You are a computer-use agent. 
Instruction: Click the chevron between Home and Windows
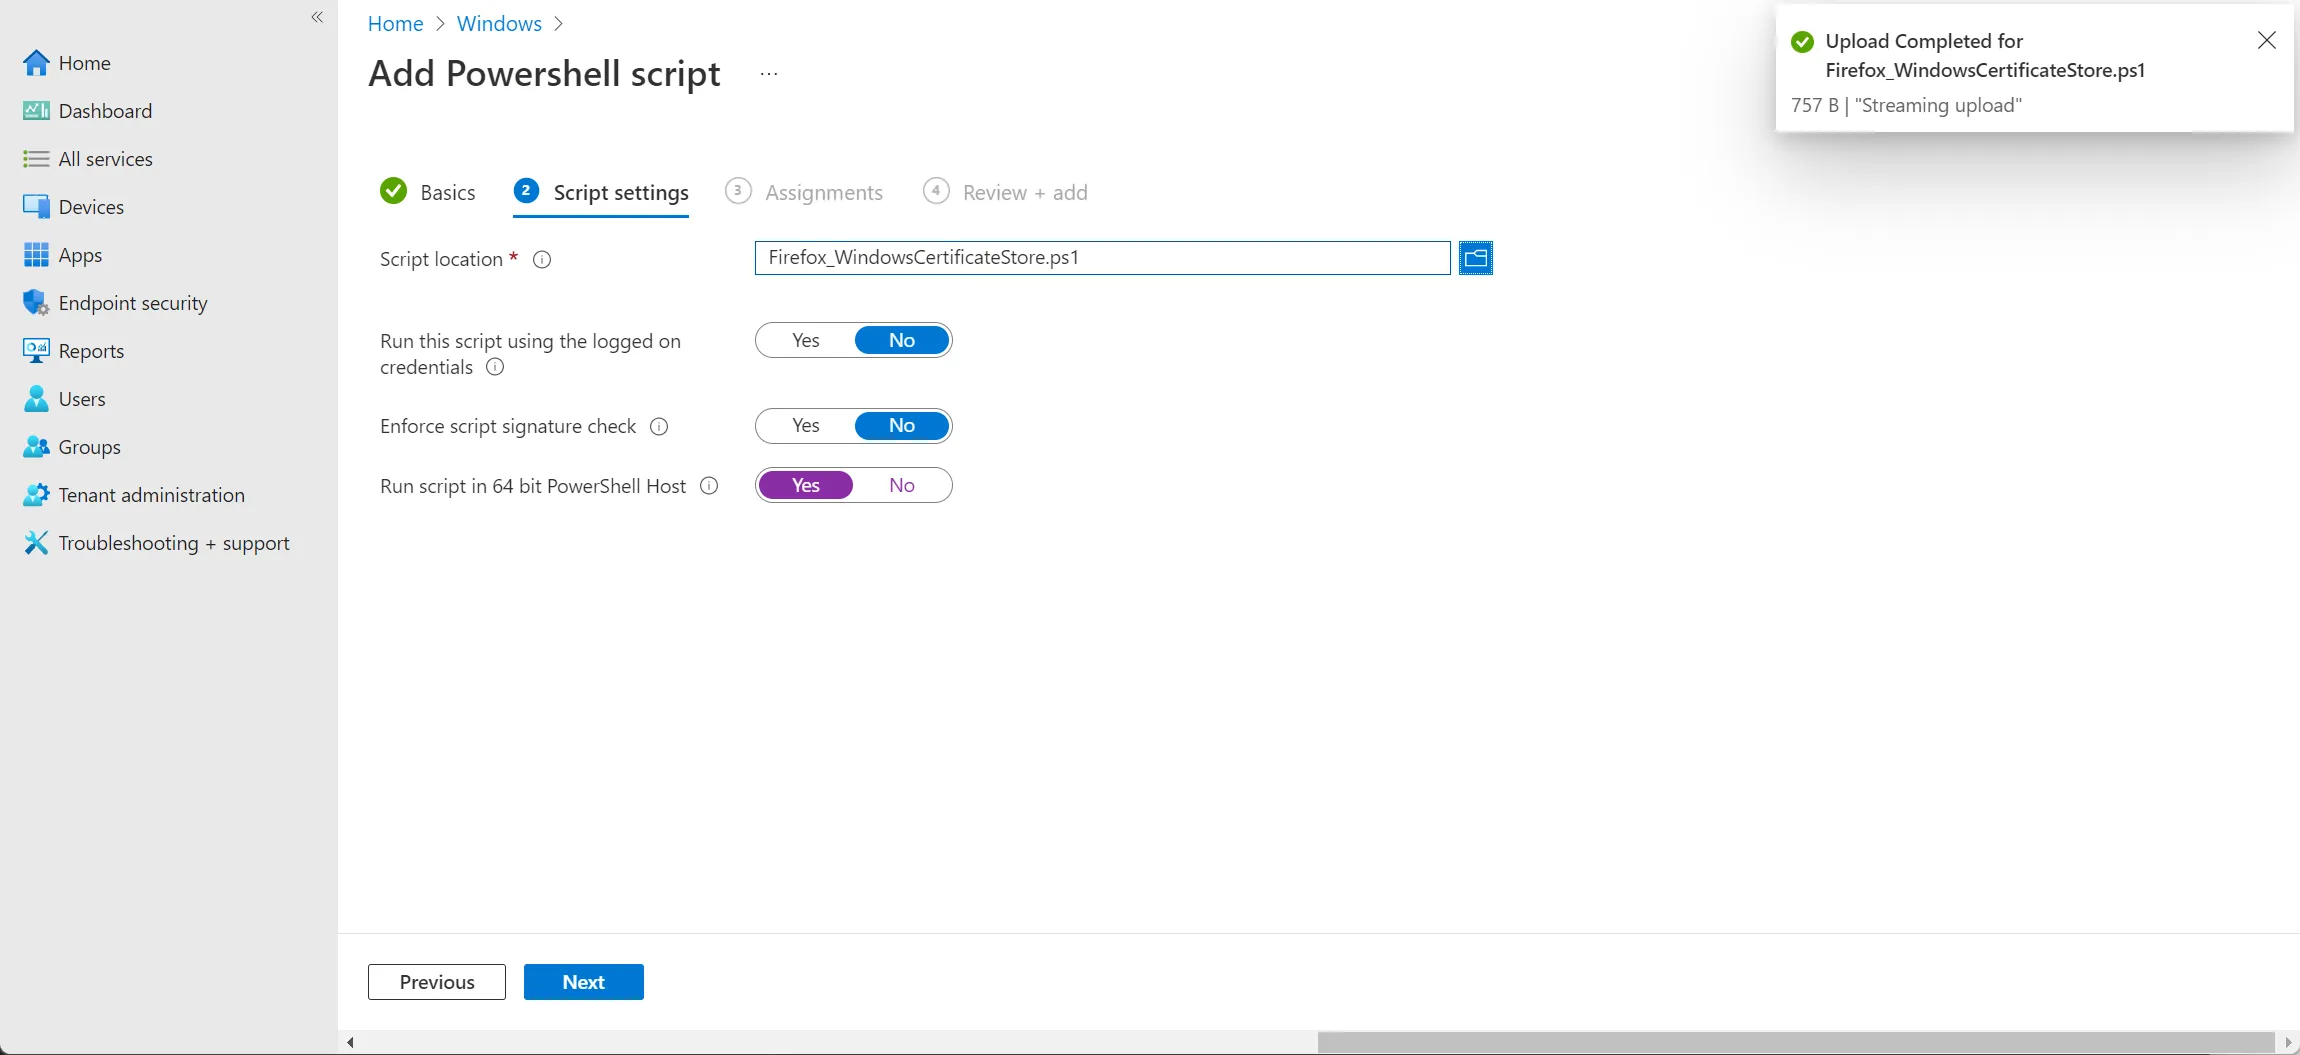point(440,24)
